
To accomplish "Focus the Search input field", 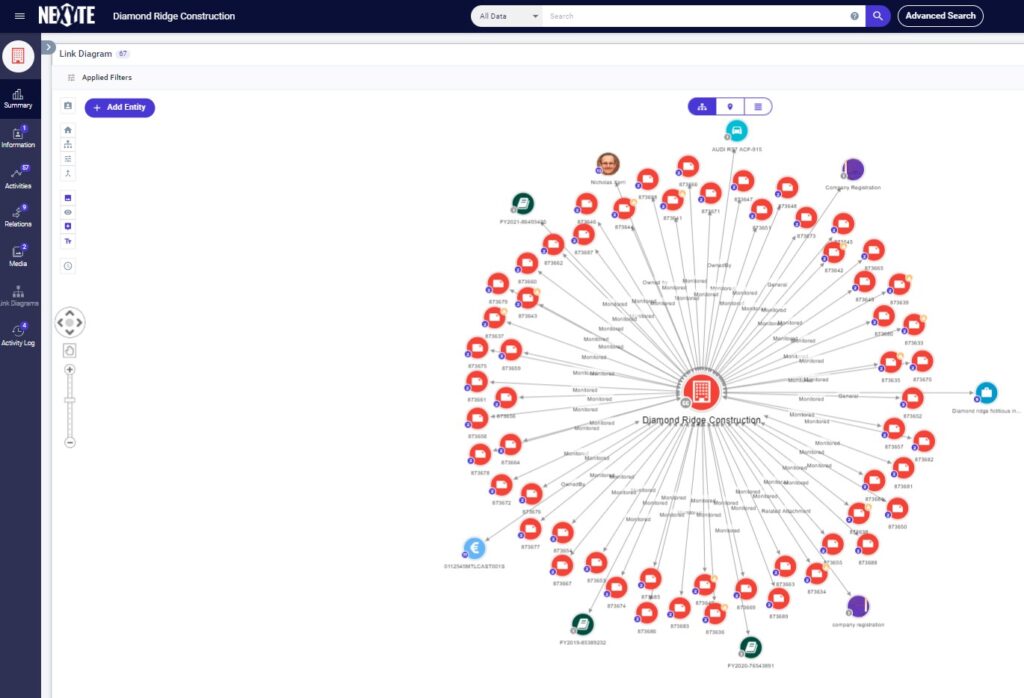I will click(x=696, y=16).
